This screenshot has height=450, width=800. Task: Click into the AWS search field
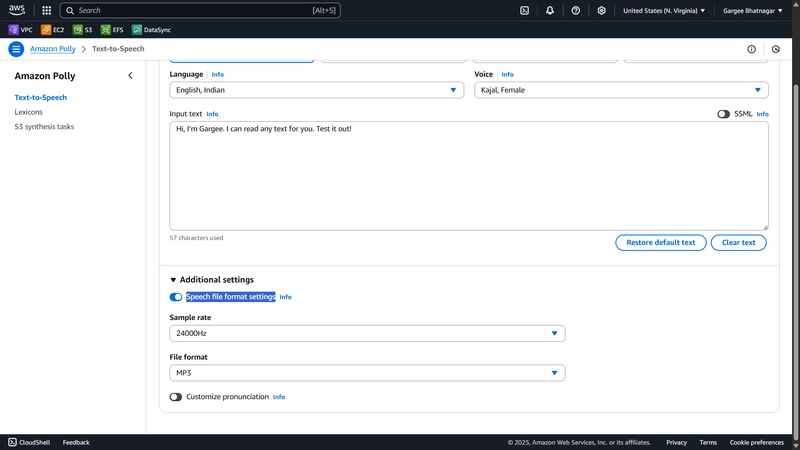click(200, 10)
